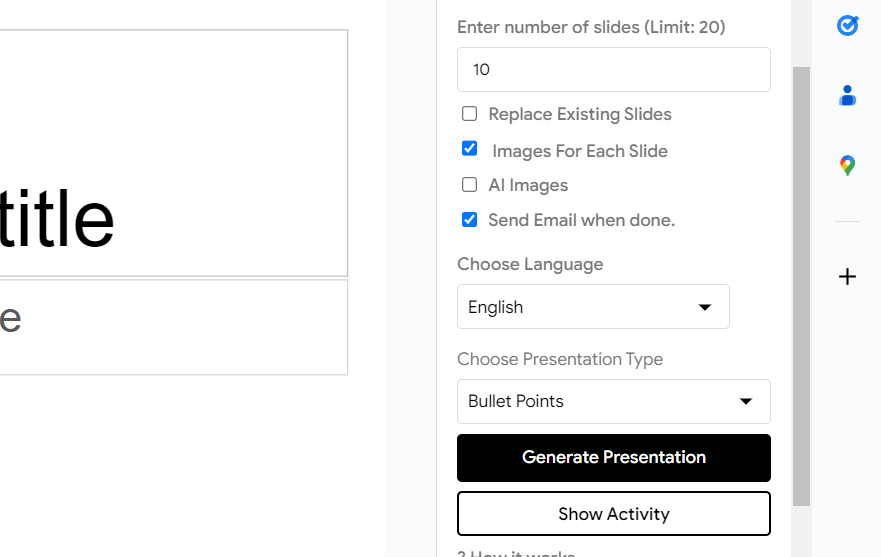This screenshot has height=557, width=881.
Task: Click the add-on panel scrollbar thumb
Action: (801, 285)
